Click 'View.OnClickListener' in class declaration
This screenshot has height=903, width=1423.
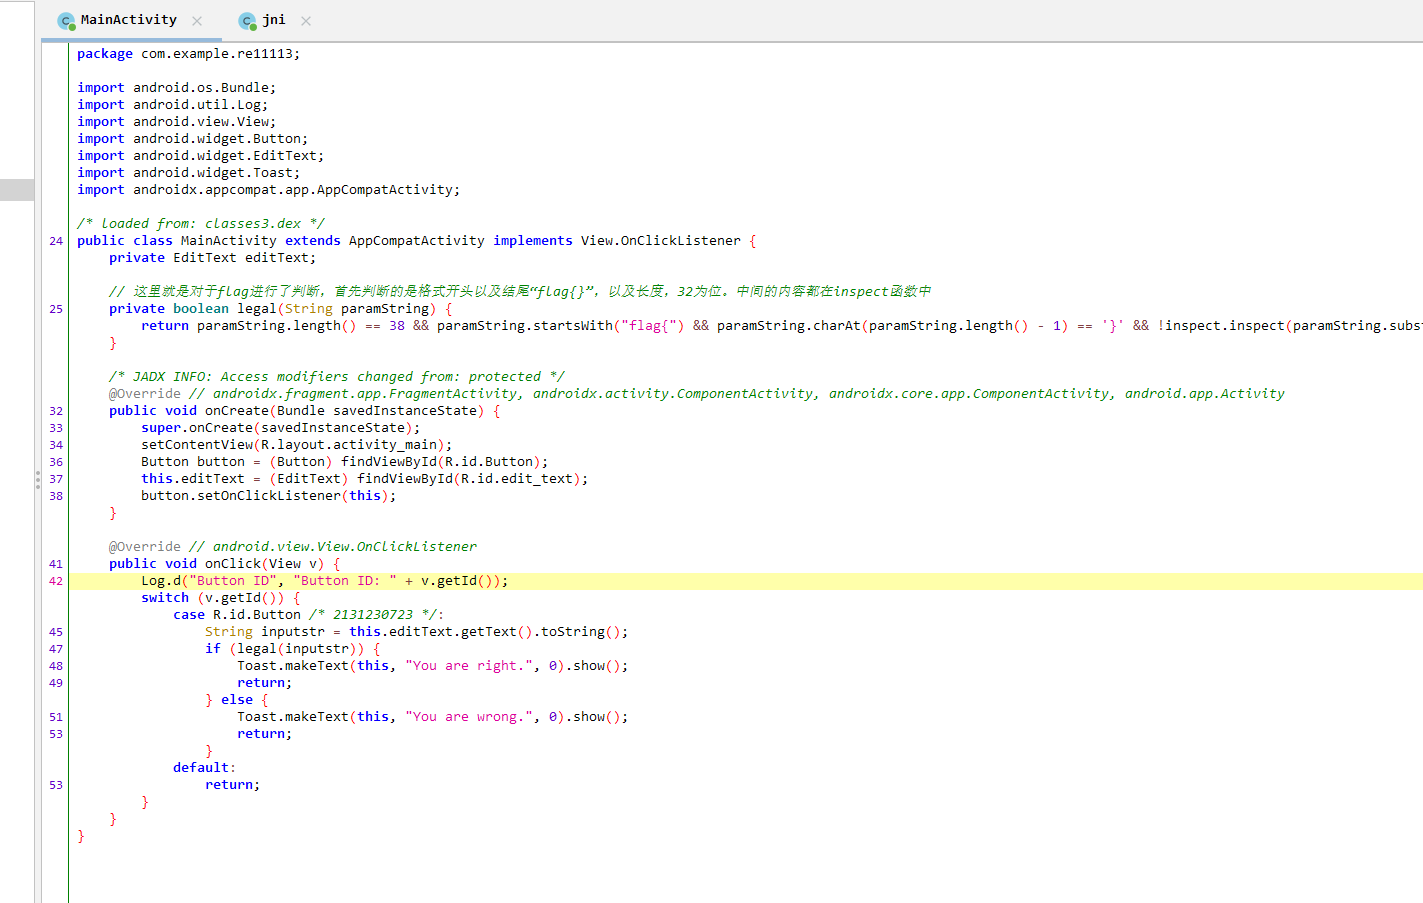pos(660,241)
